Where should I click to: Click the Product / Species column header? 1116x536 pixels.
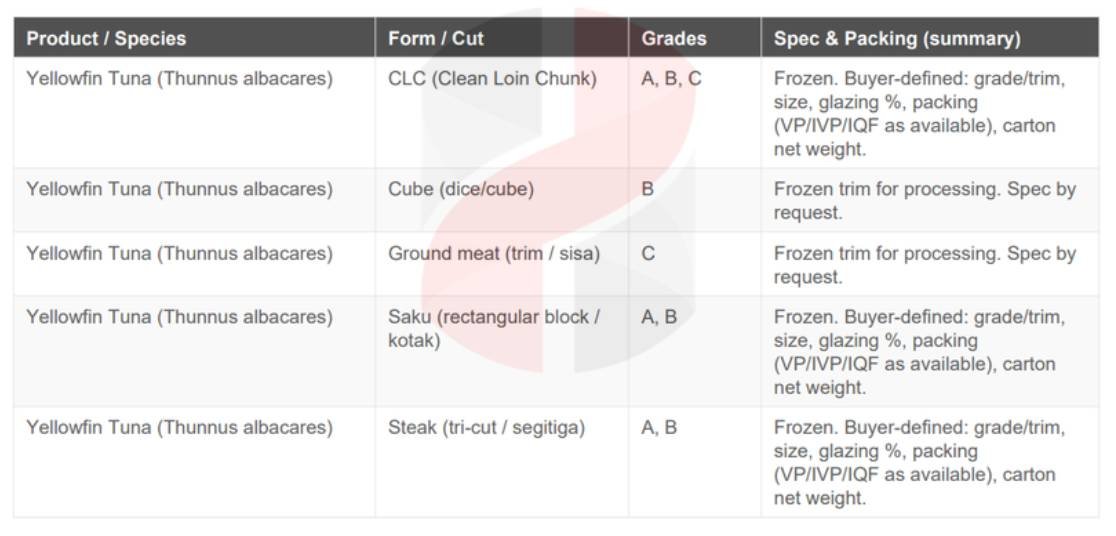106,39
